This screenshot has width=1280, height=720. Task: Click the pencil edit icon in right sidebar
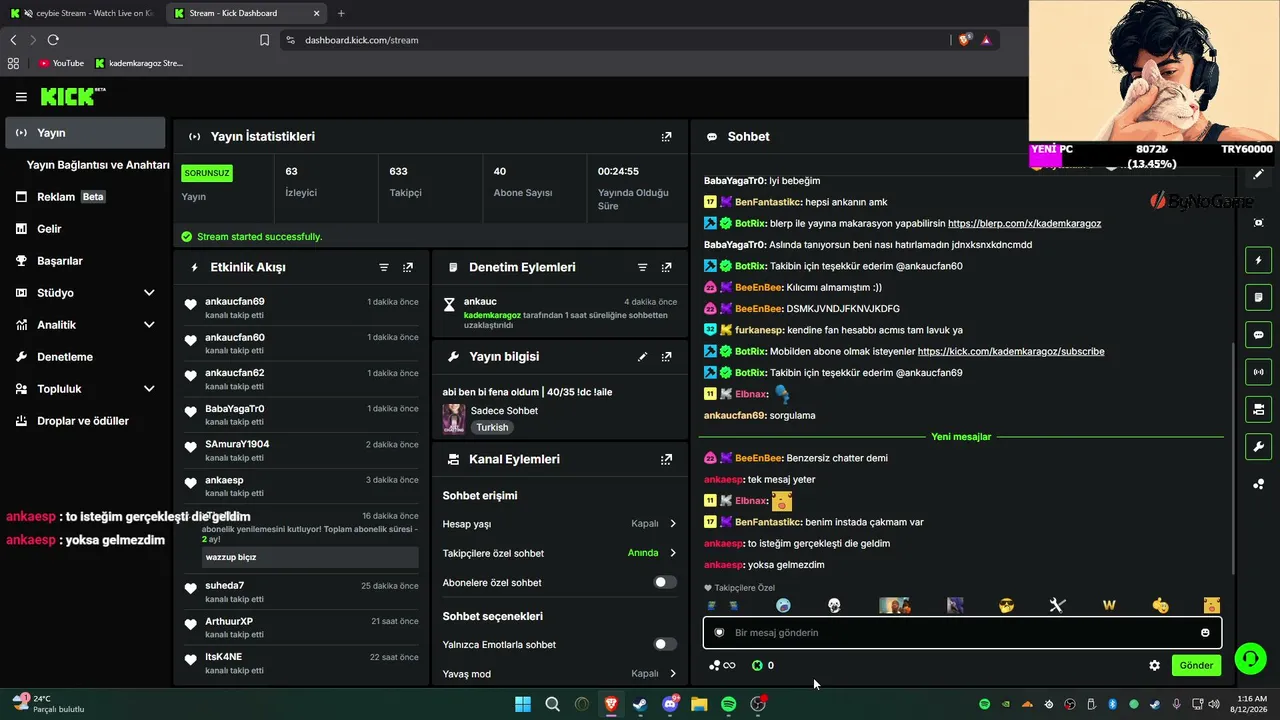click(1258, 174)
